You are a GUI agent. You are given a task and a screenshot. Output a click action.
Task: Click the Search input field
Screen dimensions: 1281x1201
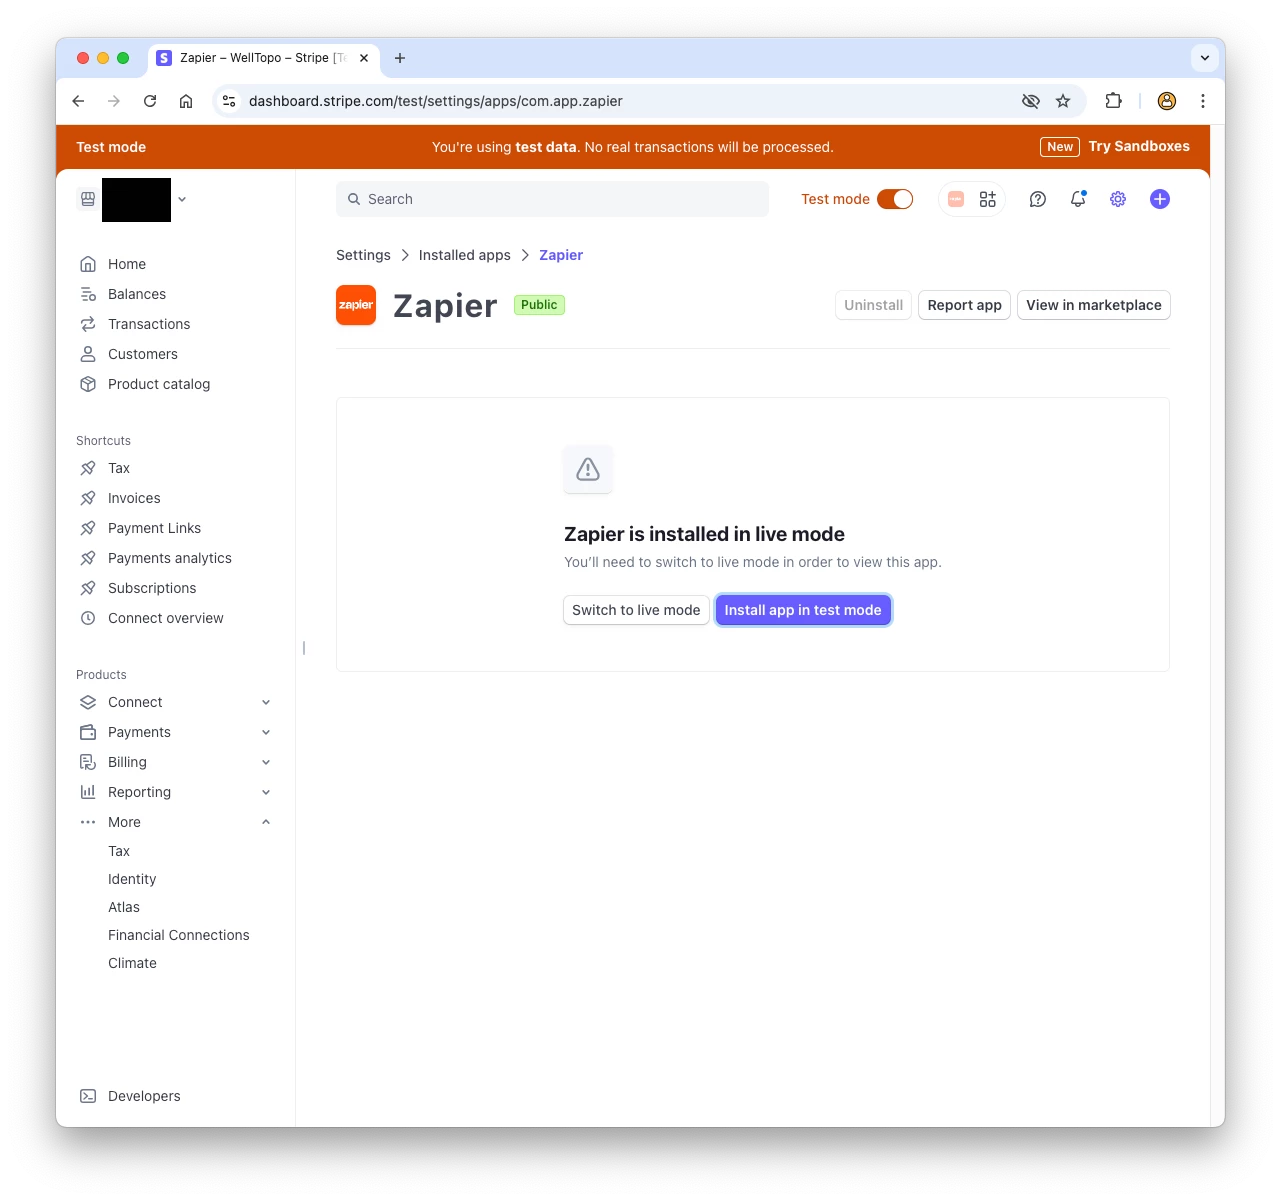click(552, 199)
